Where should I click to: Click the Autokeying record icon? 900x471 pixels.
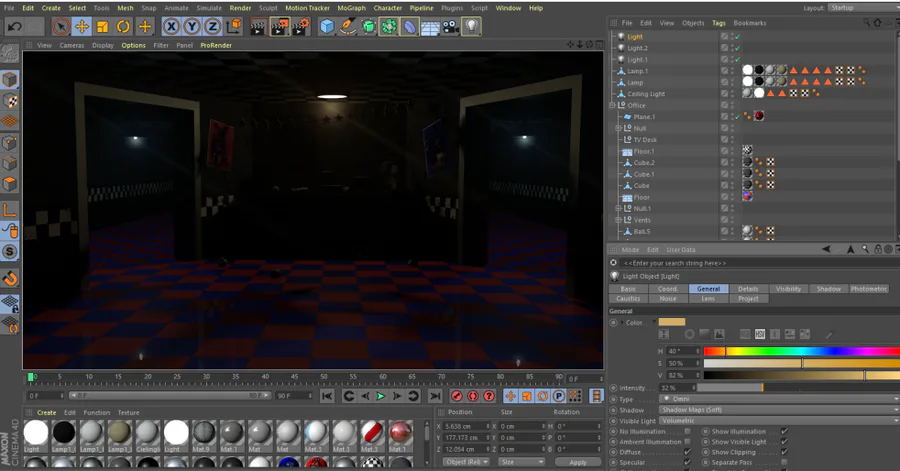click(473, 396)
